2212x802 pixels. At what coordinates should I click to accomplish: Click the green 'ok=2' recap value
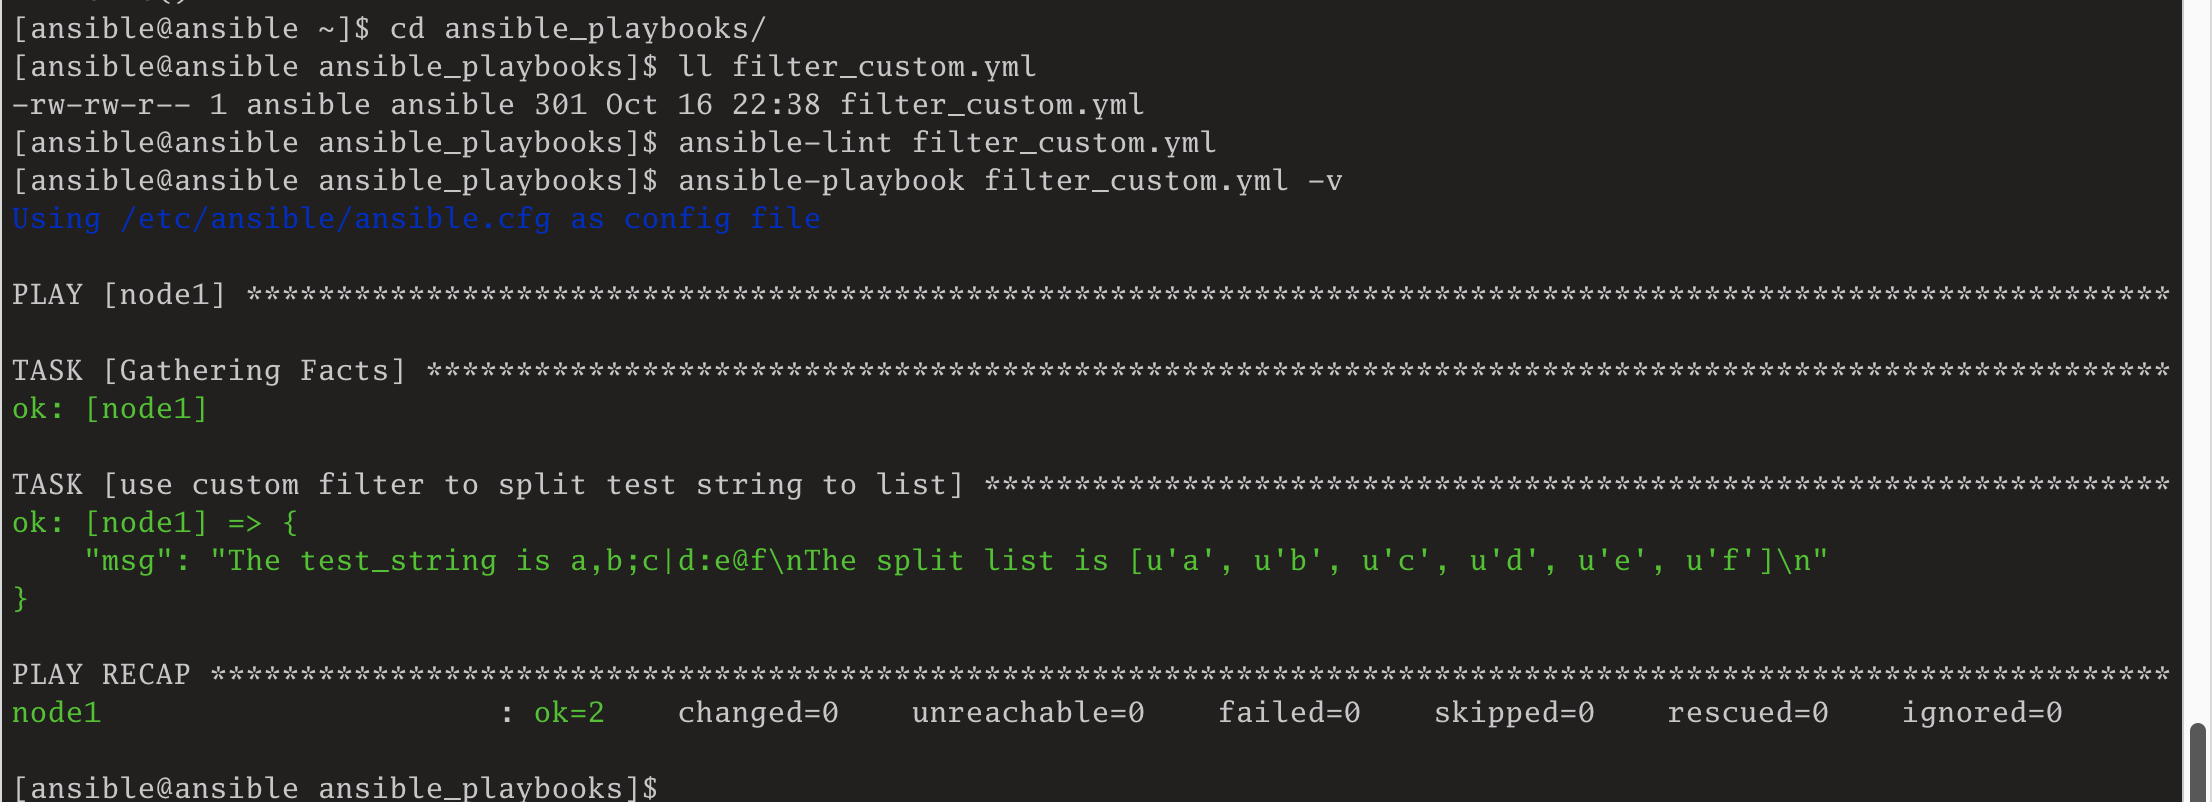[569, 713]
